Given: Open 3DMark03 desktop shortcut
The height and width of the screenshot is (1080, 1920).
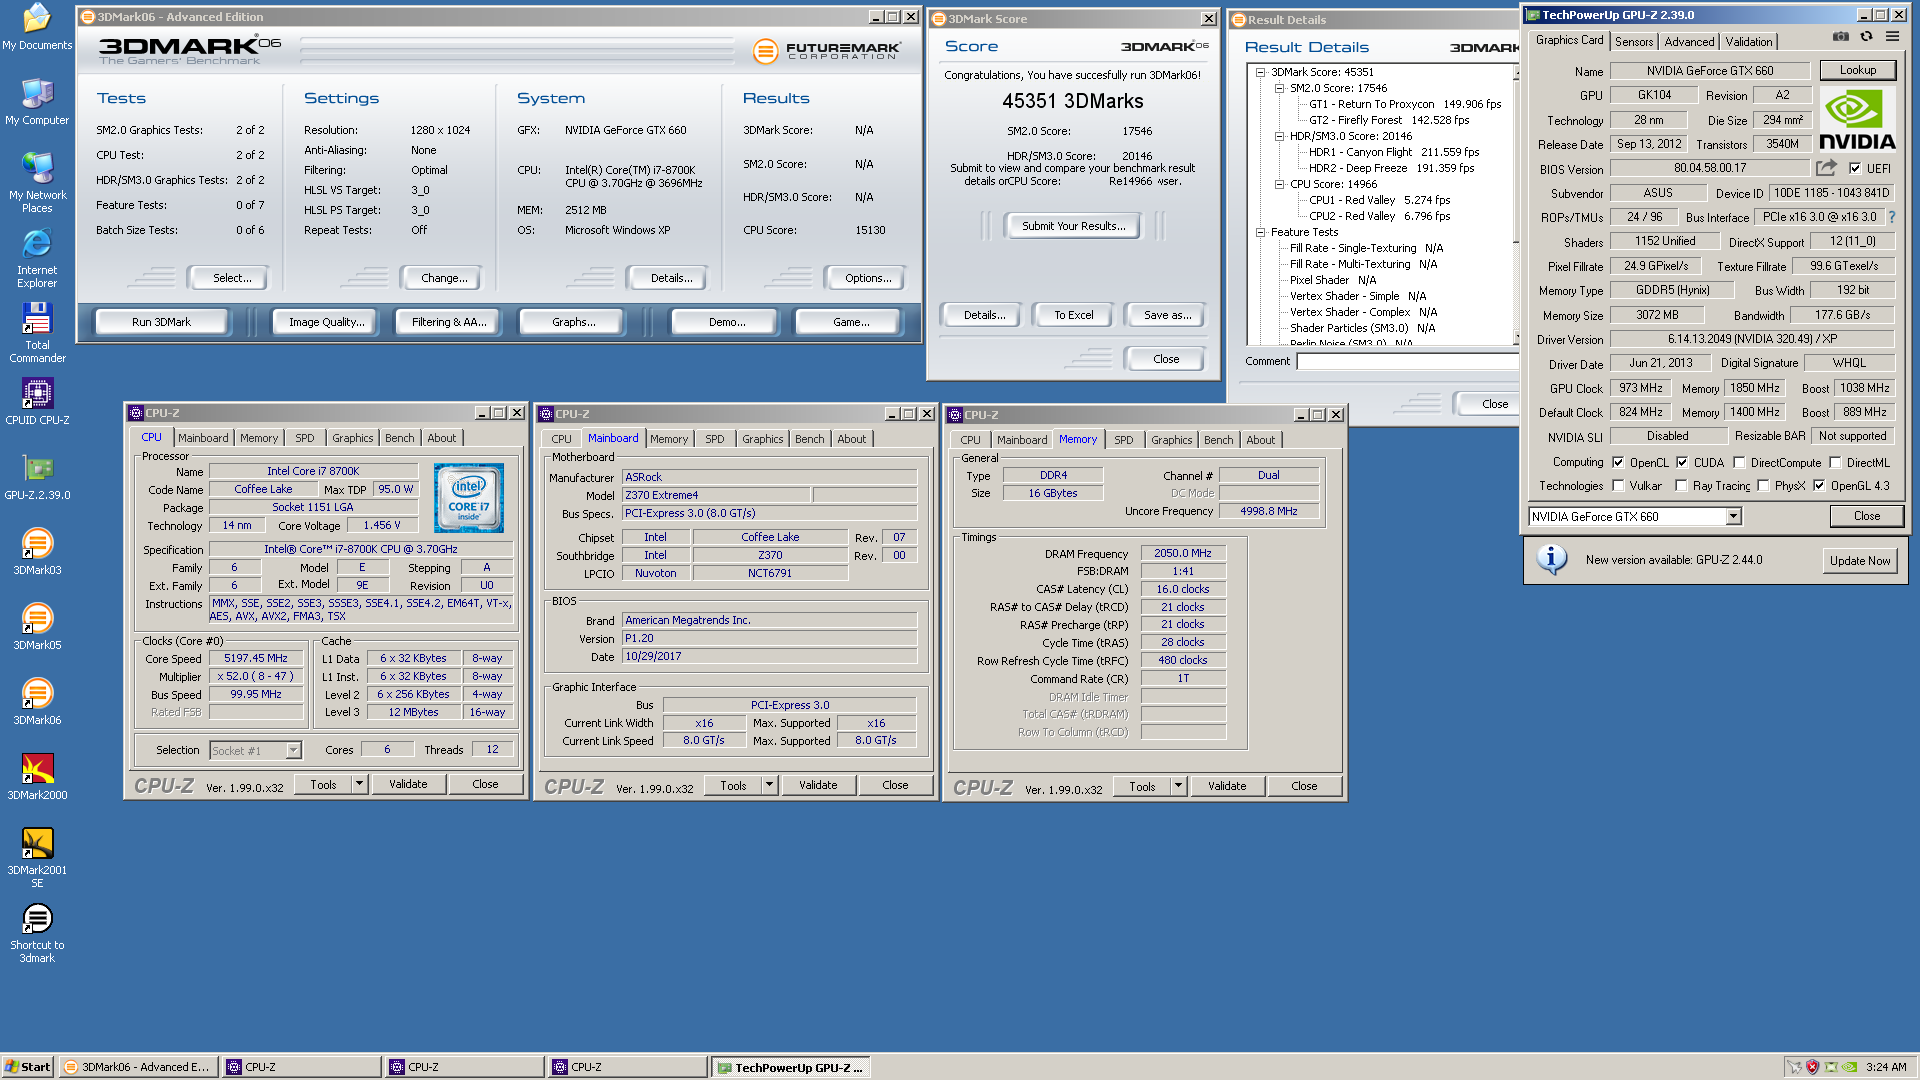Looking at the screenshot, I should click(37, 552).
